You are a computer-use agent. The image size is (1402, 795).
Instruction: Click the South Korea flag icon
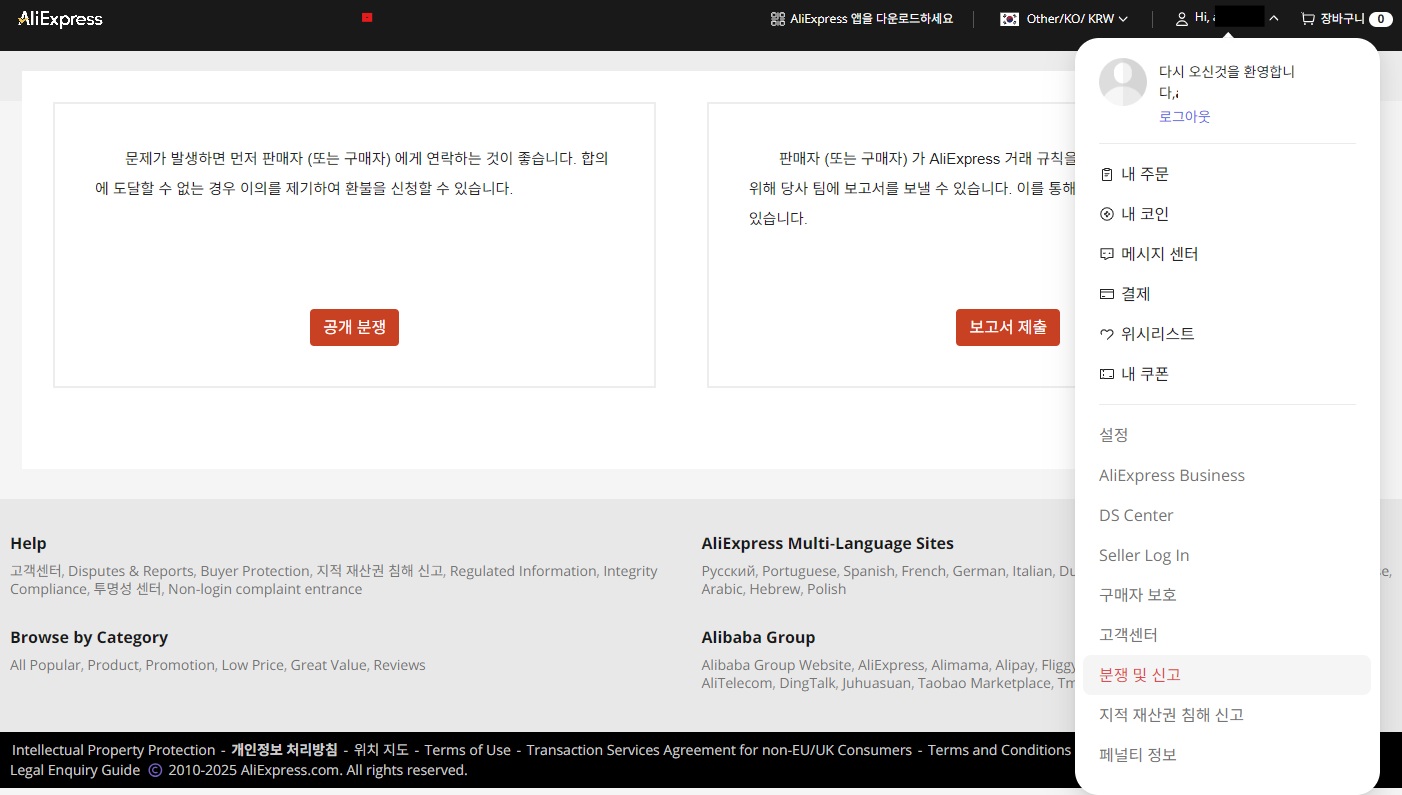point(1009,19)
